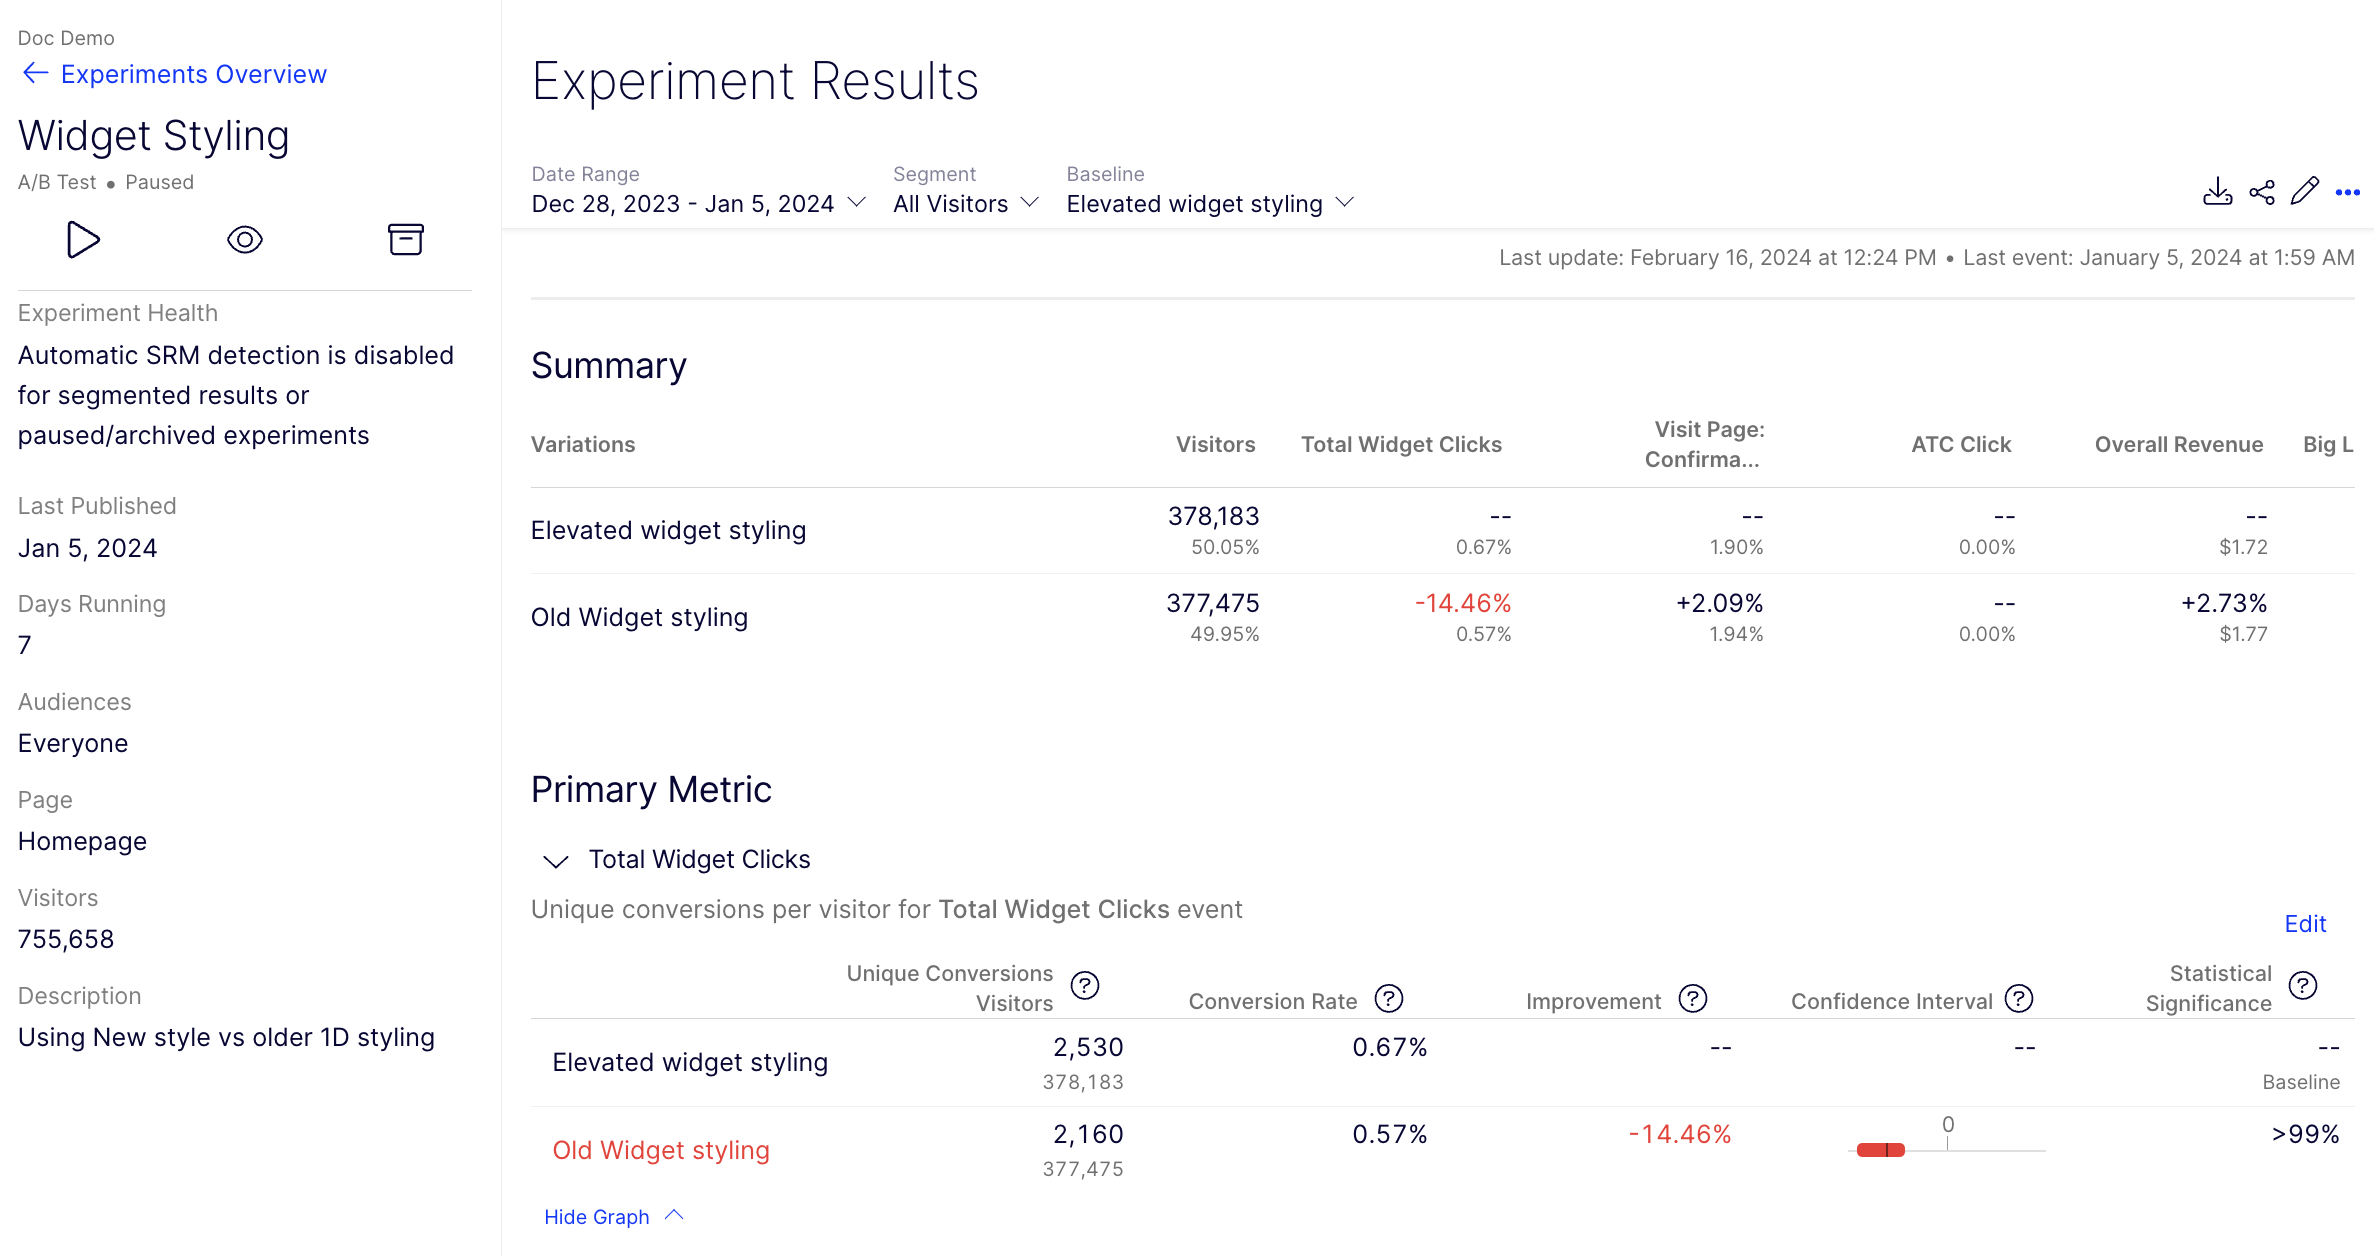Image resolution: width=2374 pixels, height=1256 pixels.
Task: Open the Date Range dropdown
Action: [x=698, y=204]
